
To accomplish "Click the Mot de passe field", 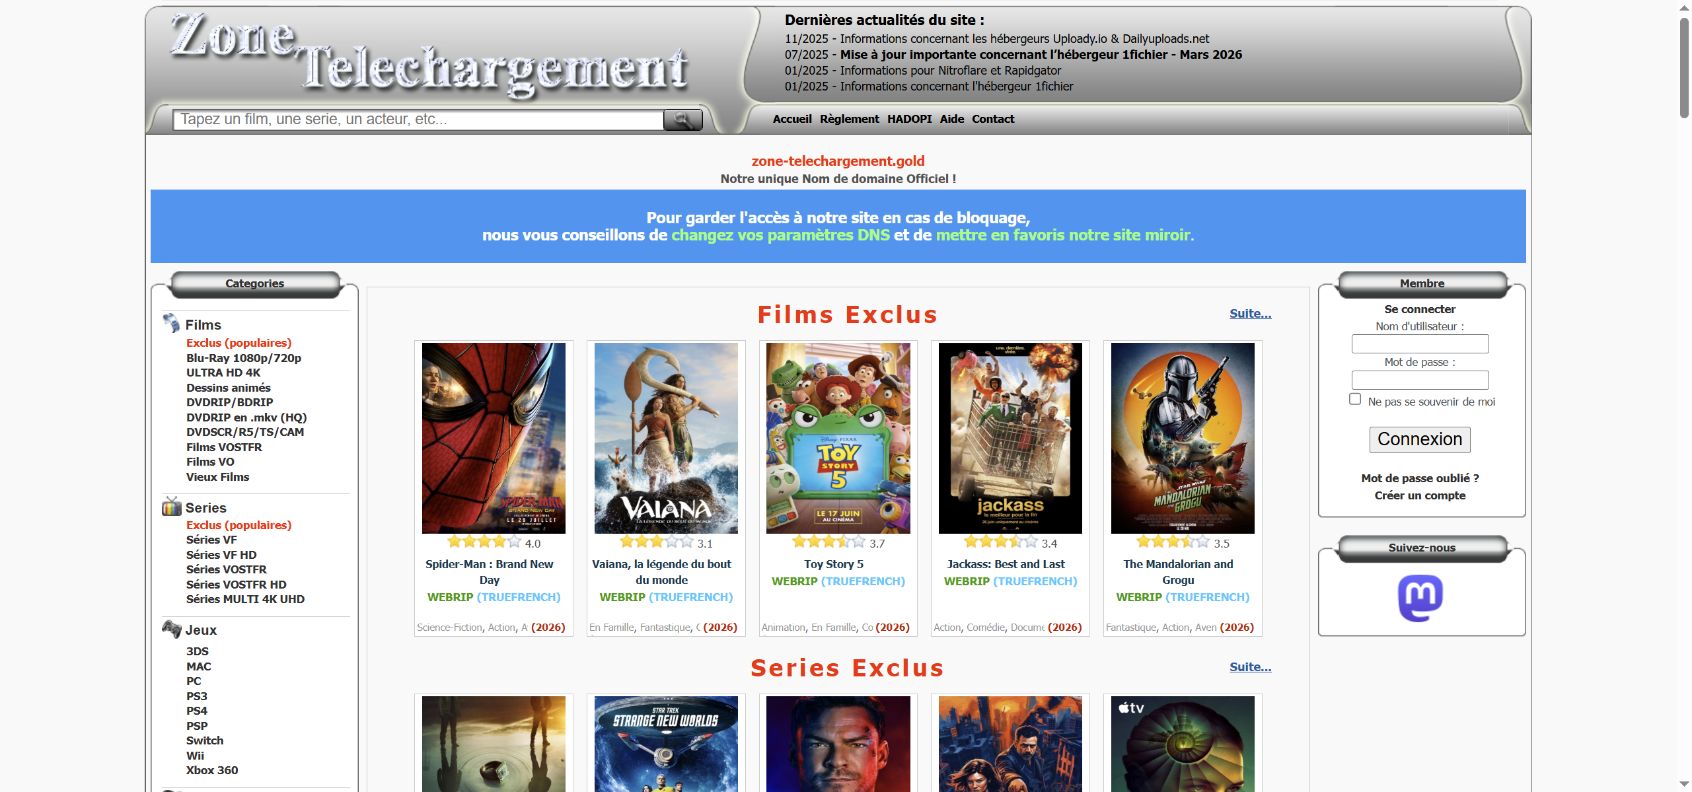I will 1420,380.
